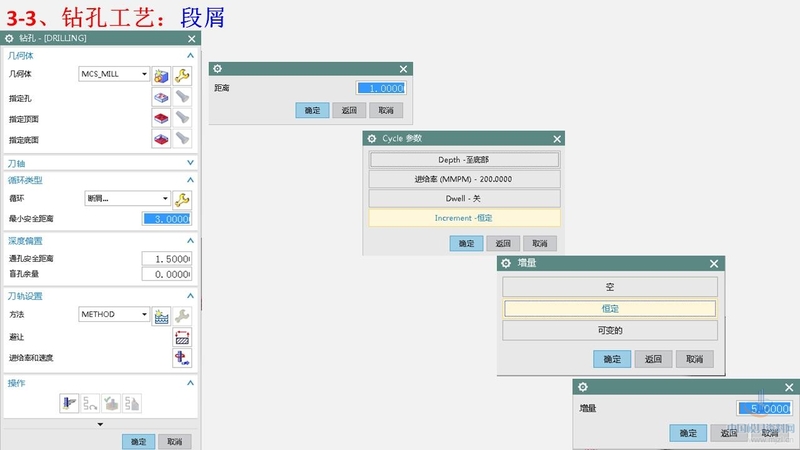Viewport: 800px width, 450px height.
Task: Click the specify holes (指定孔) icon
Action: pos(162,97)
